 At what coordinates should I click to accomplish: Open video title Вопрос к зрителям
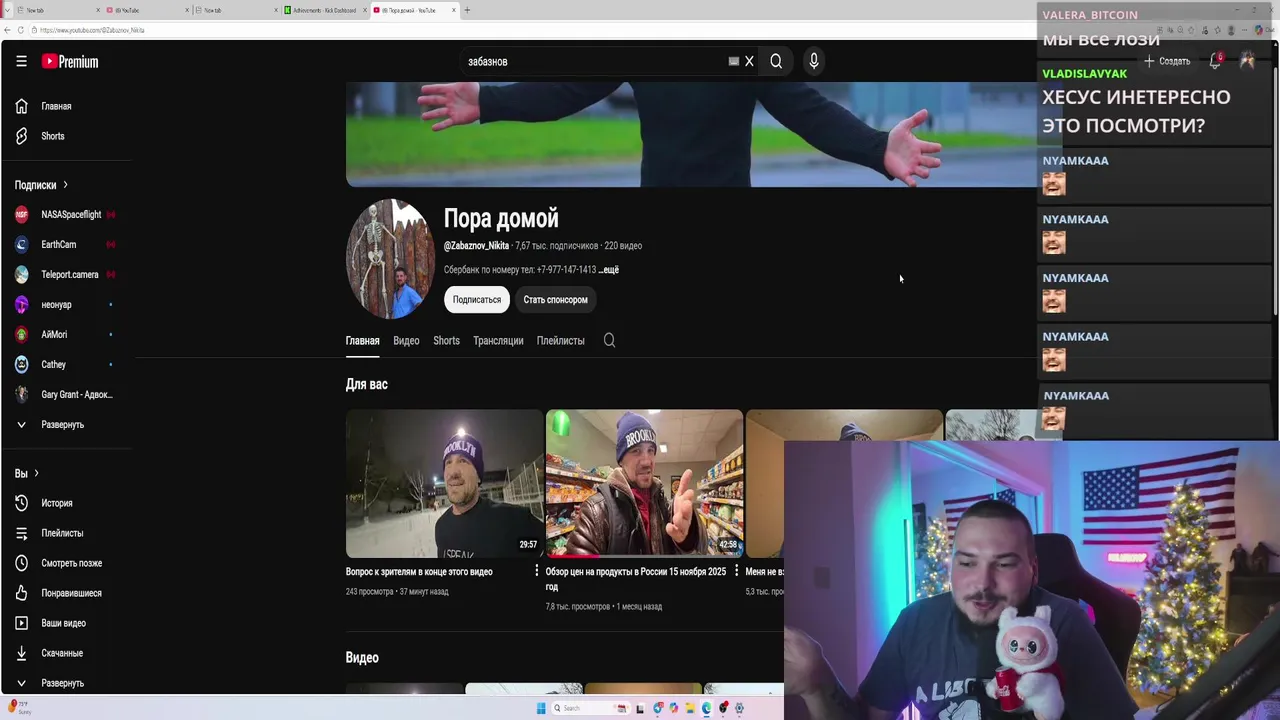419,572
